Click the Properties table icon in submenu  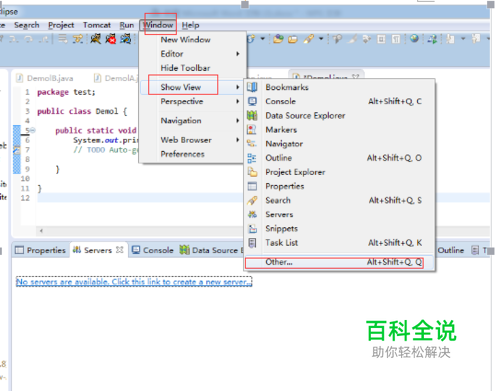click(x=252, y=186)
